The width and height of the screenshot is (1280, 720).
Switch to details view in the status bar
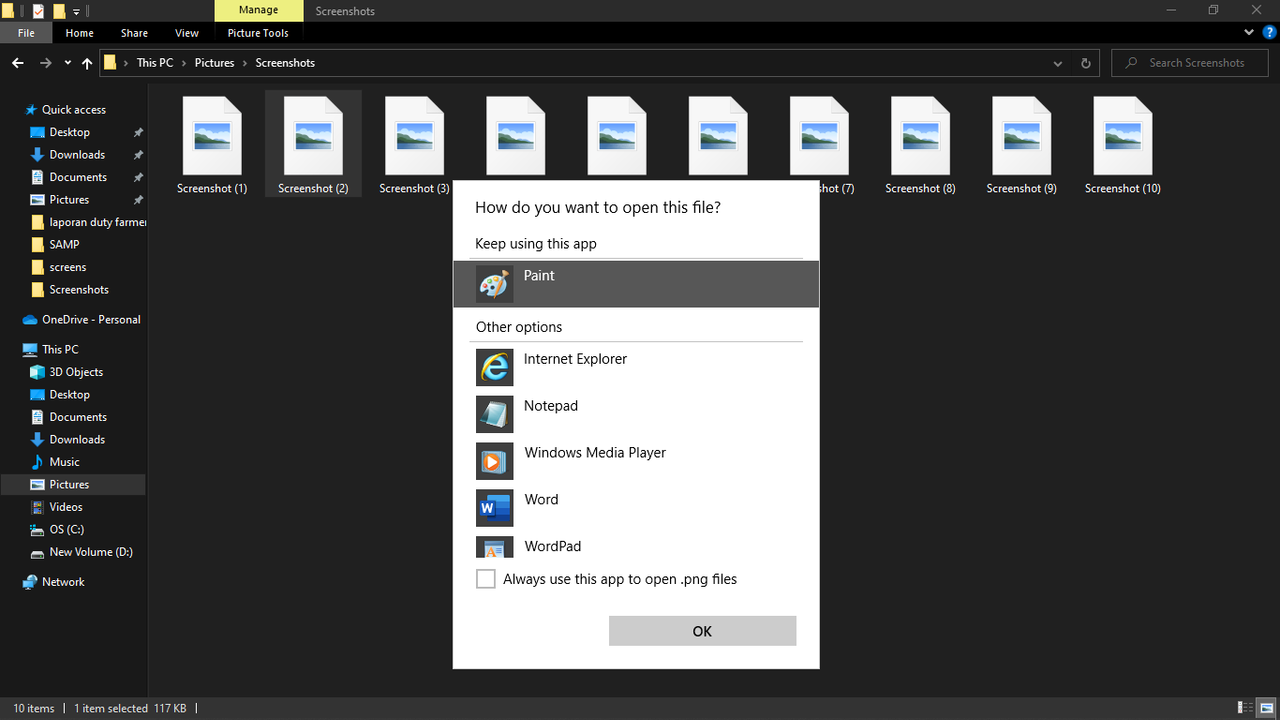pos(1245,708)
